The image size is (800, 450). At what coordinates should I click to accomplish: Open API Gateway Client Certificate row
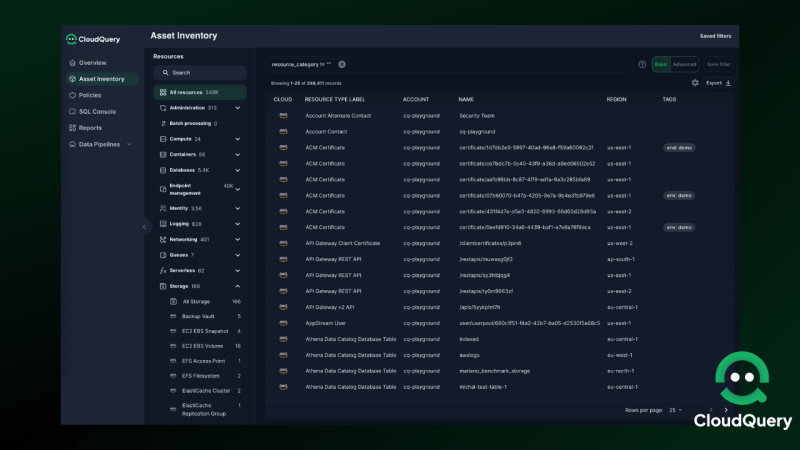499,243
